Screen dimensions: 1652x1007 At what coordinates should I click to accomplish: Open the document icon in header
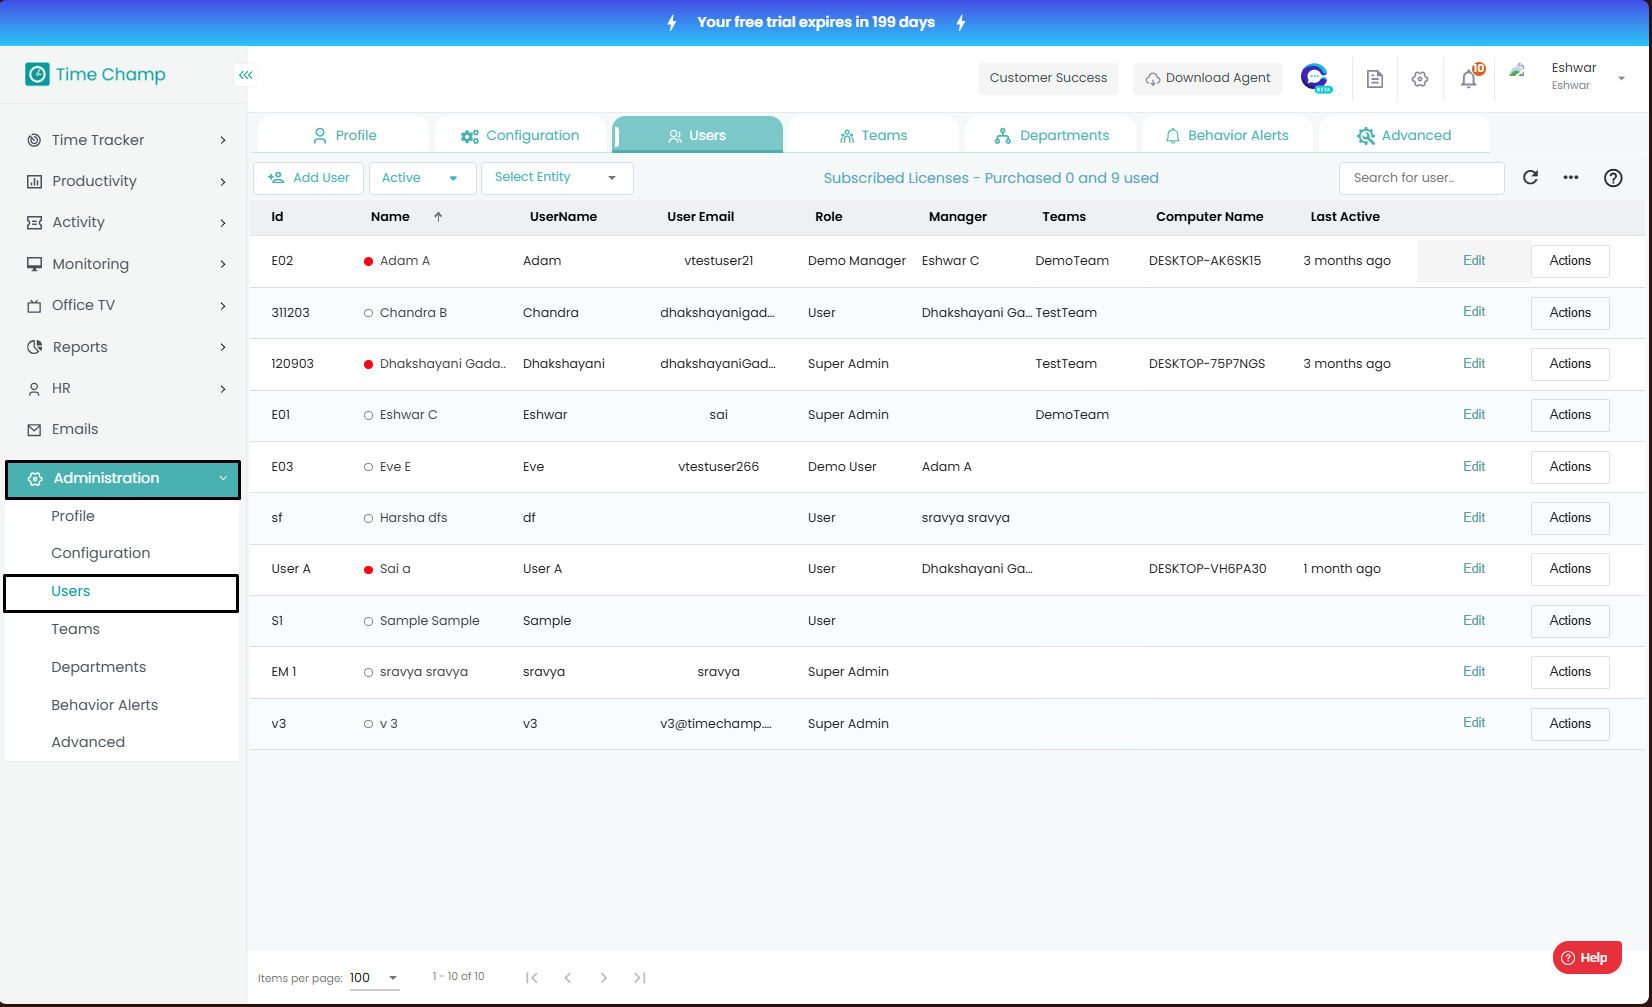1375,79
